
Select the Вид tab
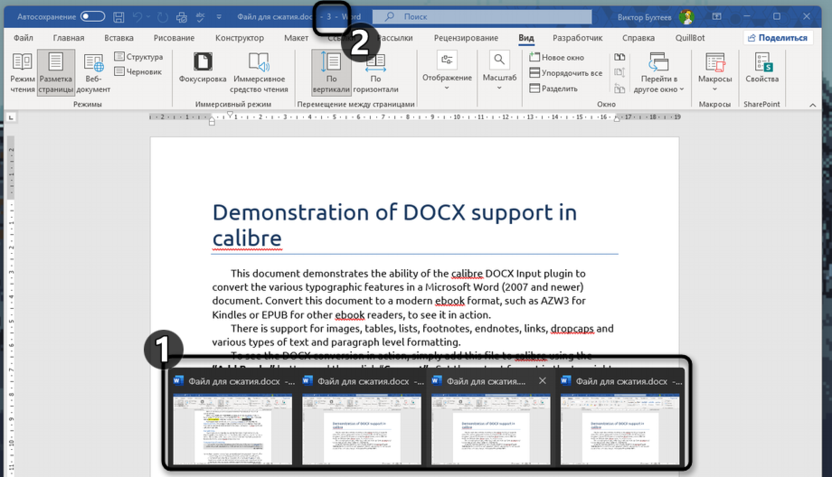pos(526,38)
